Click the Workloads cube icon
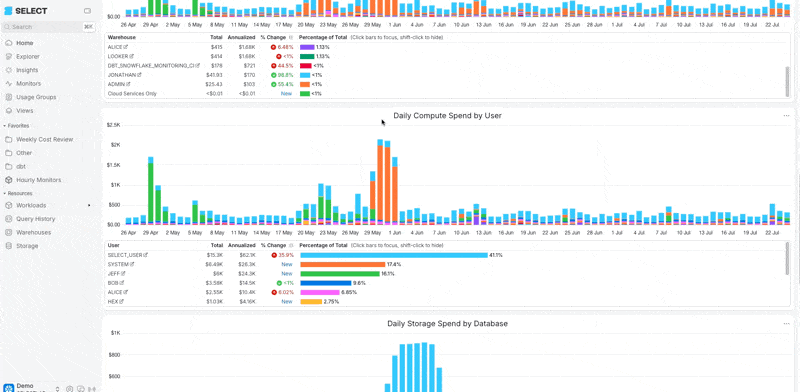Image resolution: width=800 pixels, height=392 pixels. click(8, 205)
